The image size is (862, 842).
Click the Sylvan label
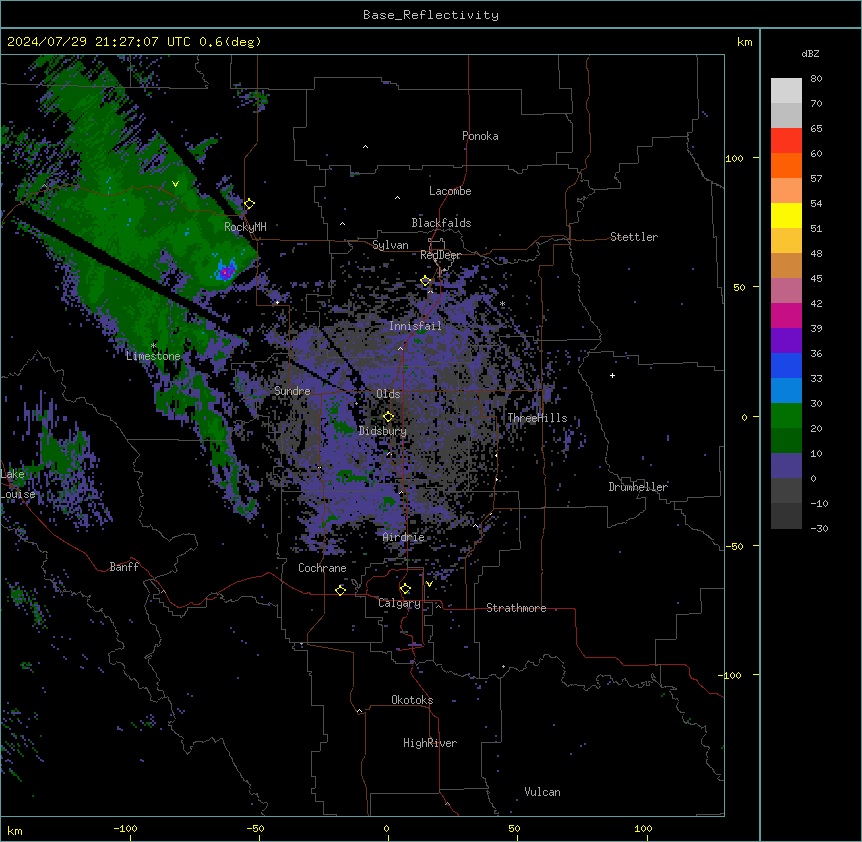(x=390, y=245)
